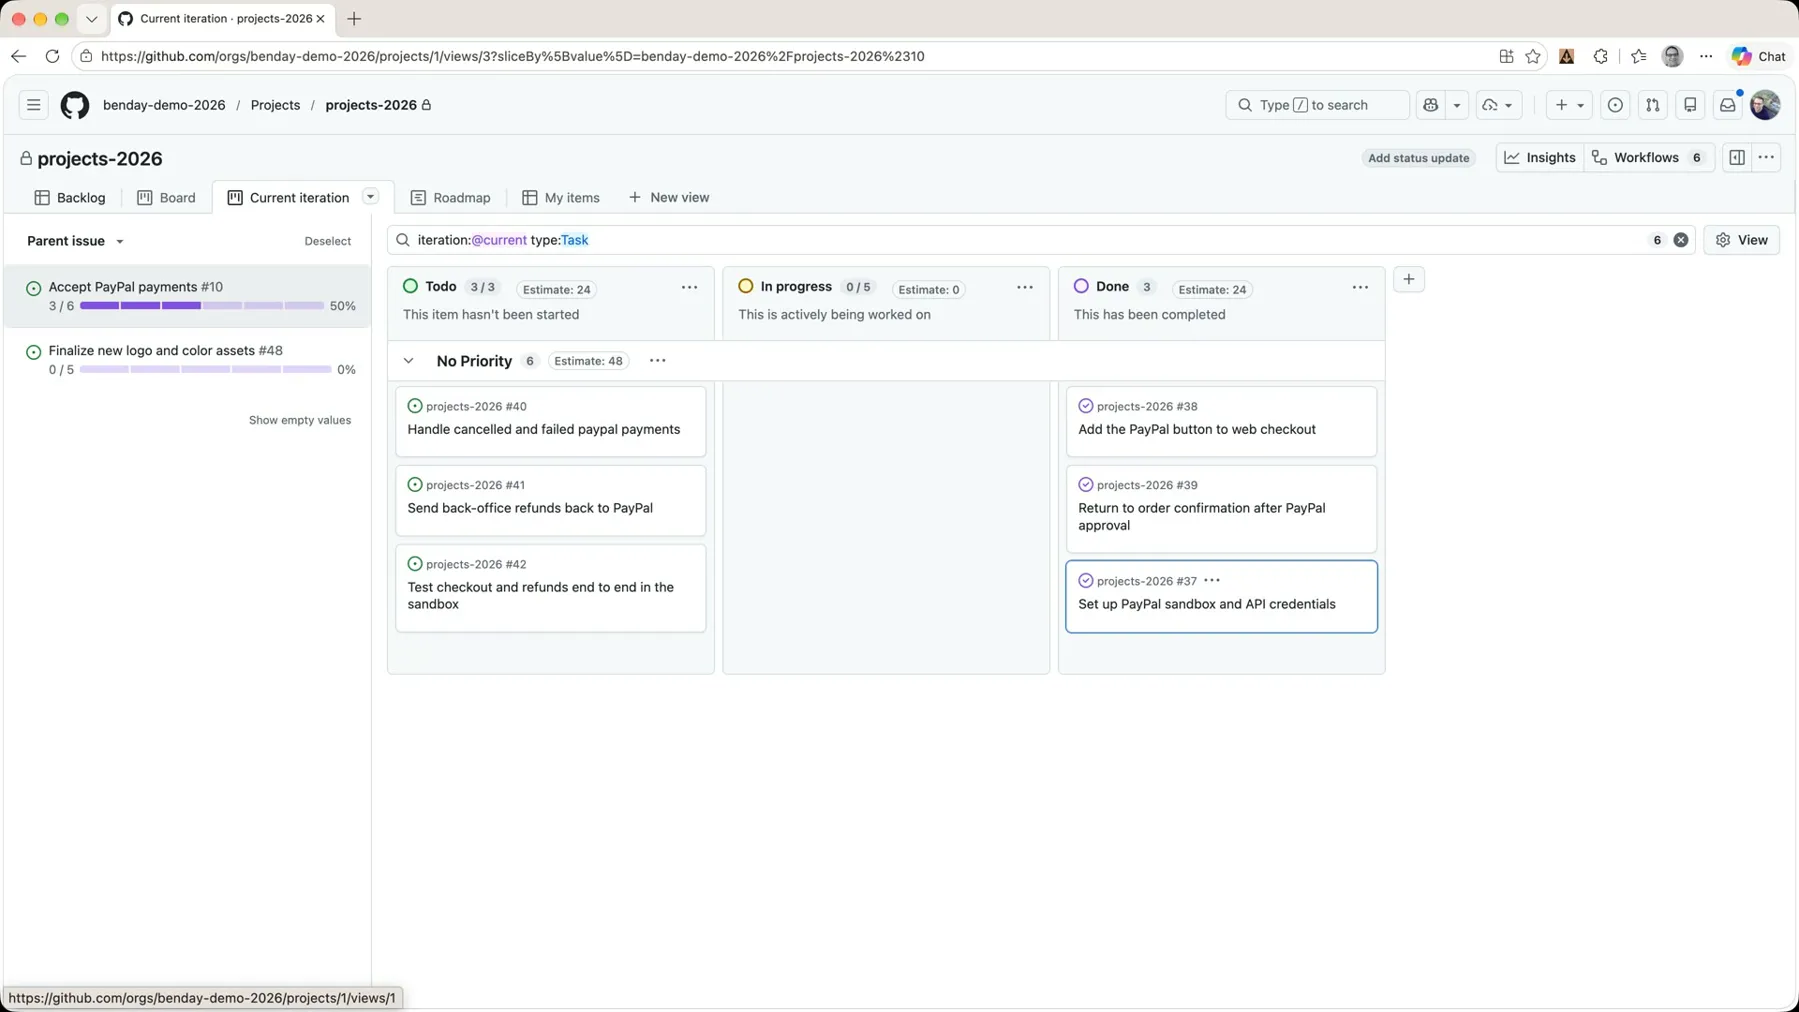Reload the page in browser
The image size is (1799, 1012).
pyautogui.click(x=52, y=57)
